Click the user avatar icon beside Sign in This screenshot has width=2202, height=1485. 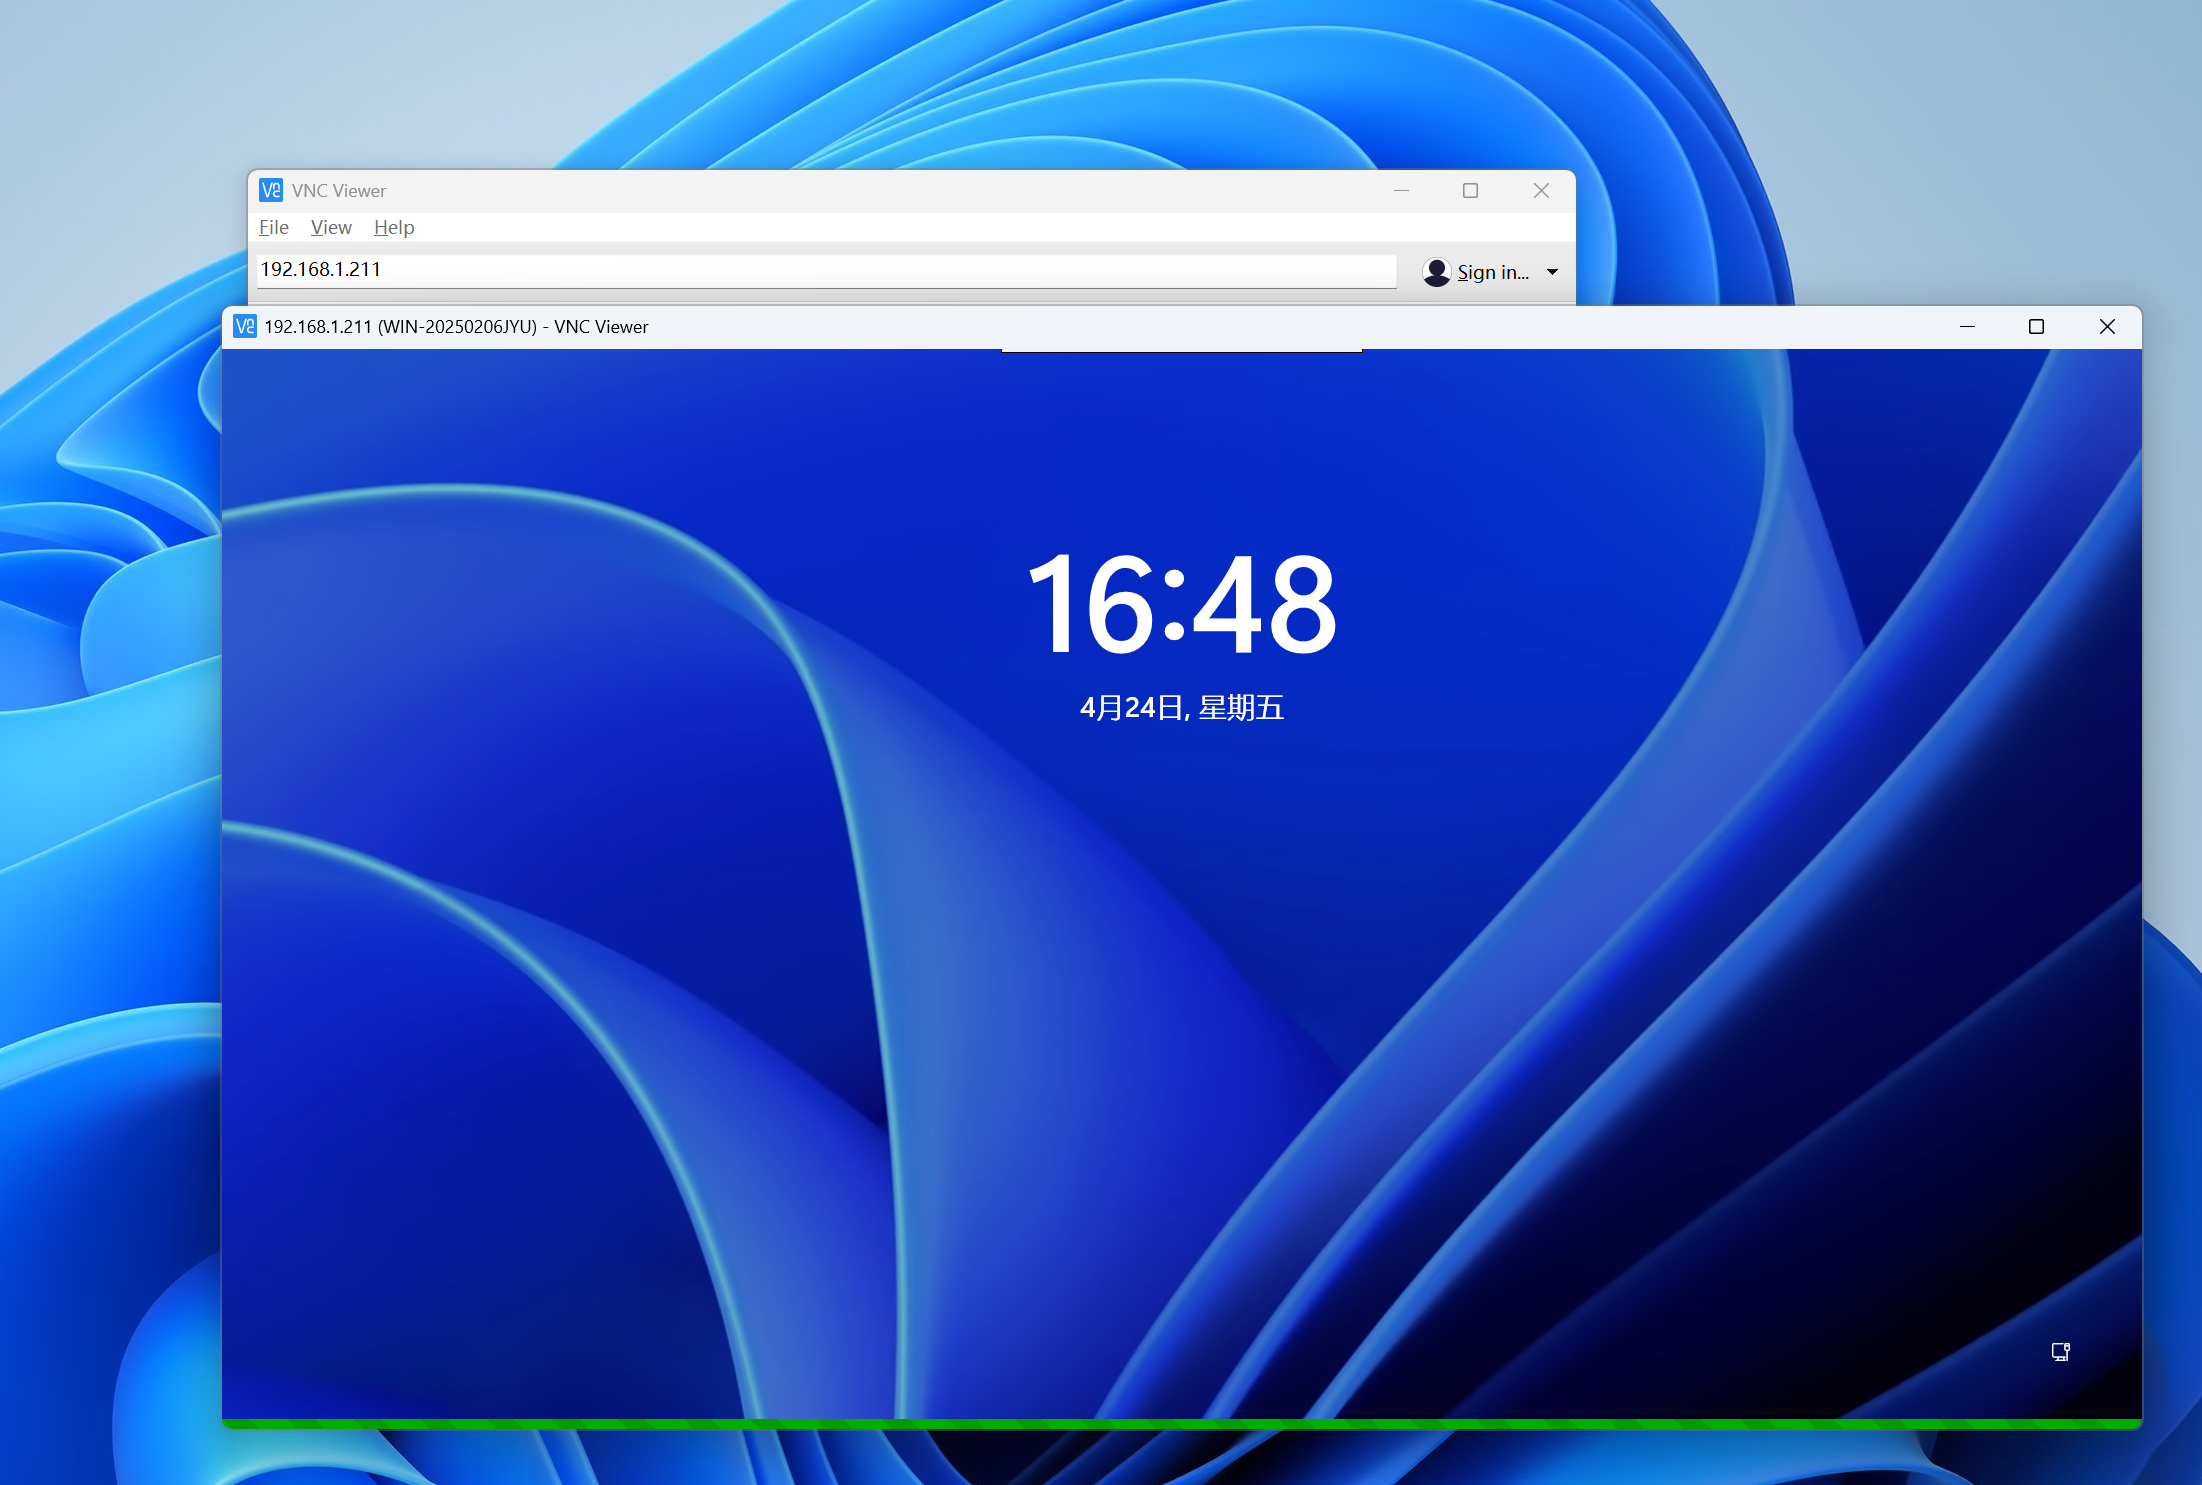[x=1436, y=272]
